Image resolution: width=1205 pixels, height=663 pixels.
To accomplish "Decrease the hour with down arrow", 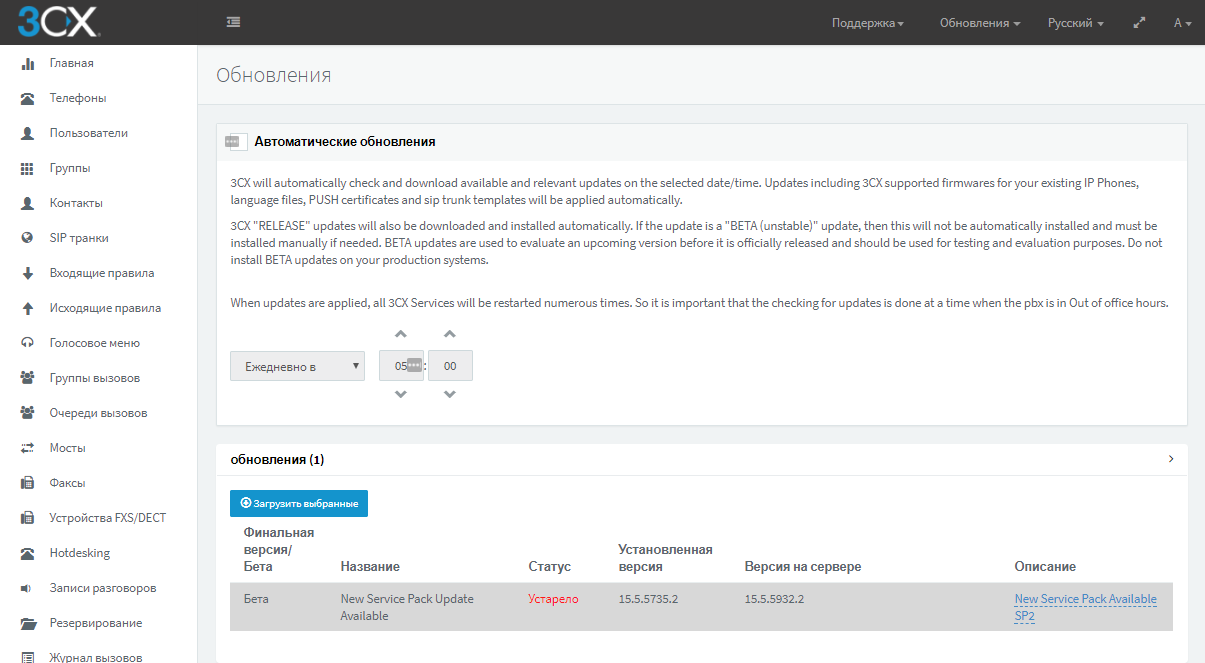I will (x=400, y=394).
